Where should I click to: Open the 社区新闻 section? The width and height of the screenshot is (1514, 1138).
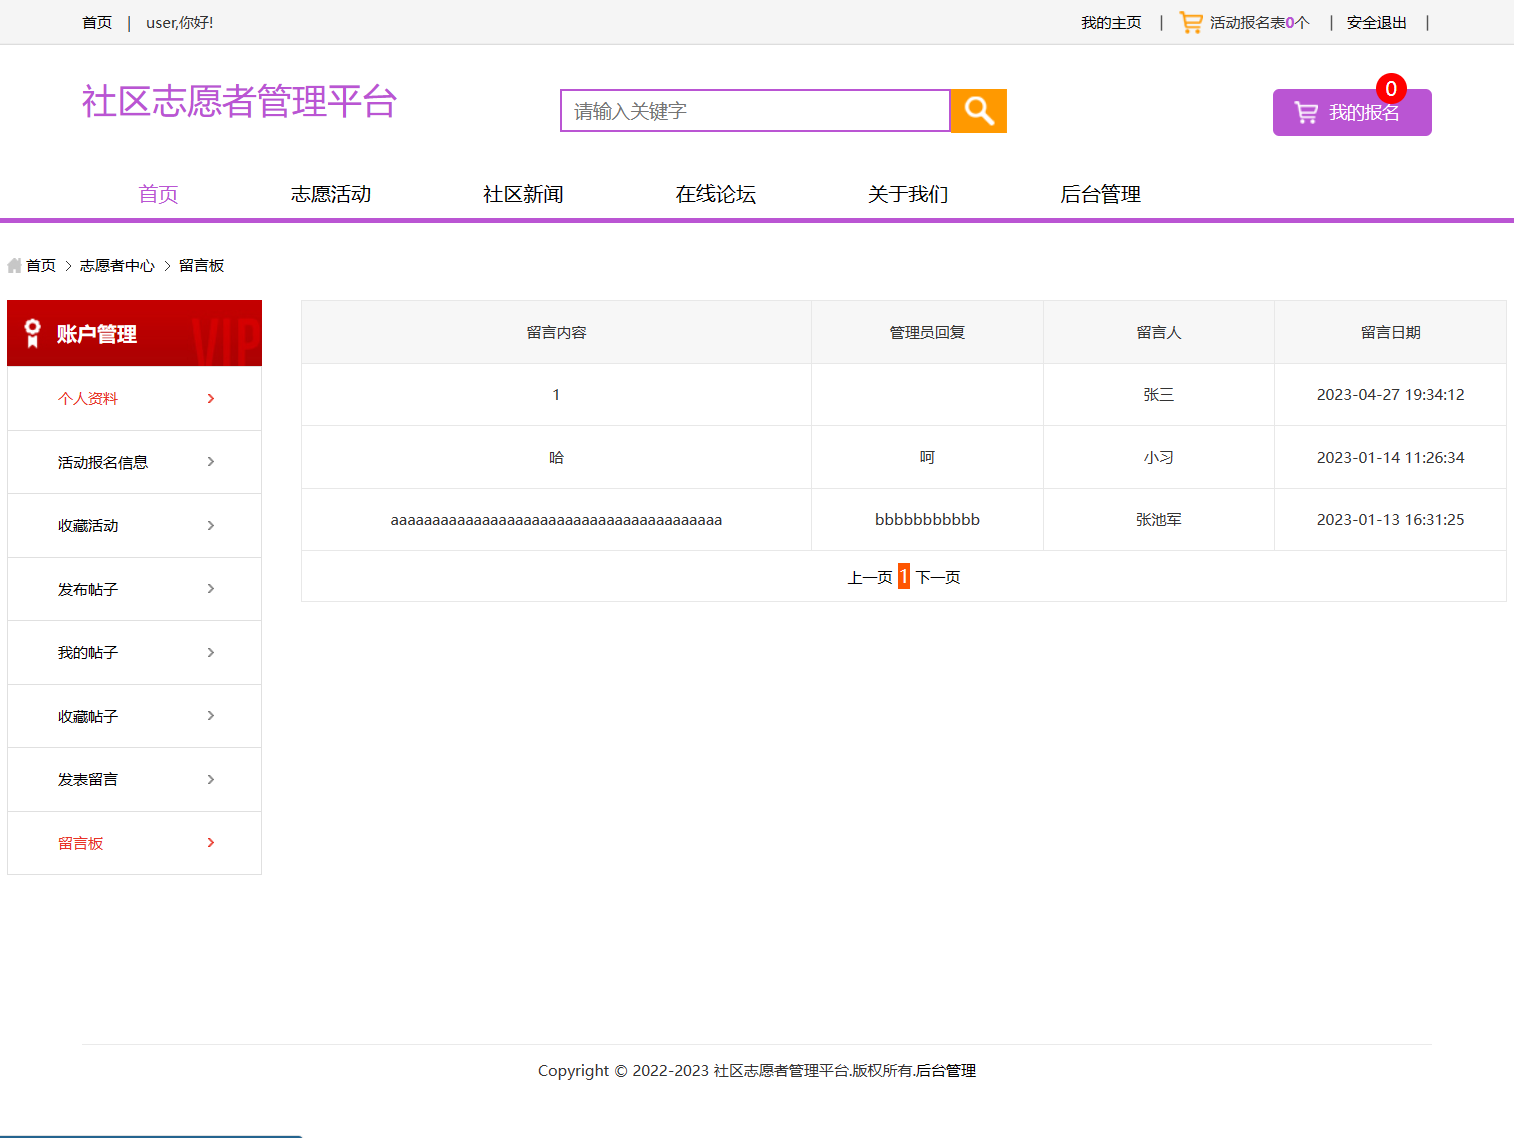523,194
